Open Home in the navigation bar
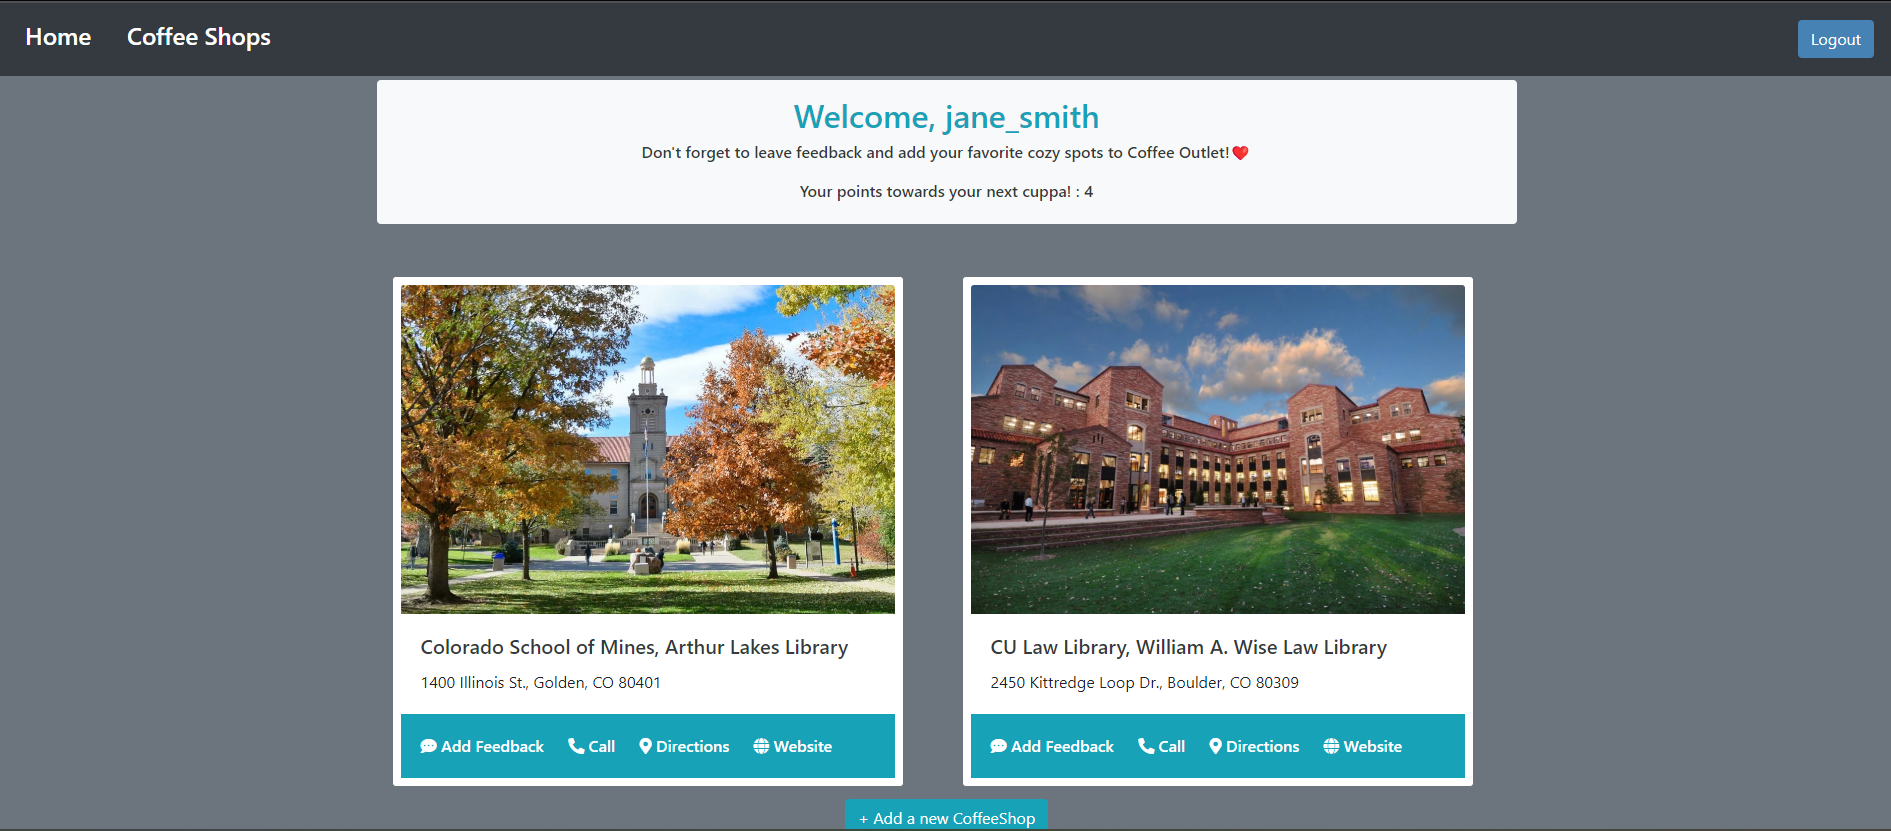1891x831 pixels. [x=58, y=37]
